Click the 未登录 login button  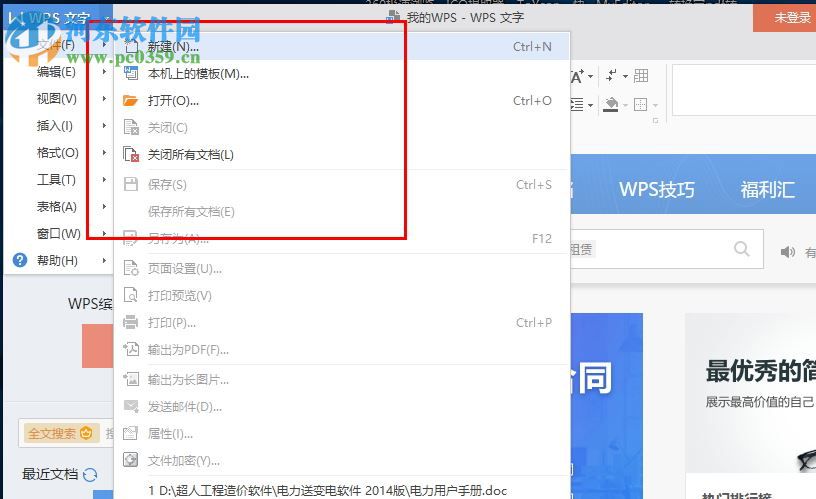[x=785, y=17]
